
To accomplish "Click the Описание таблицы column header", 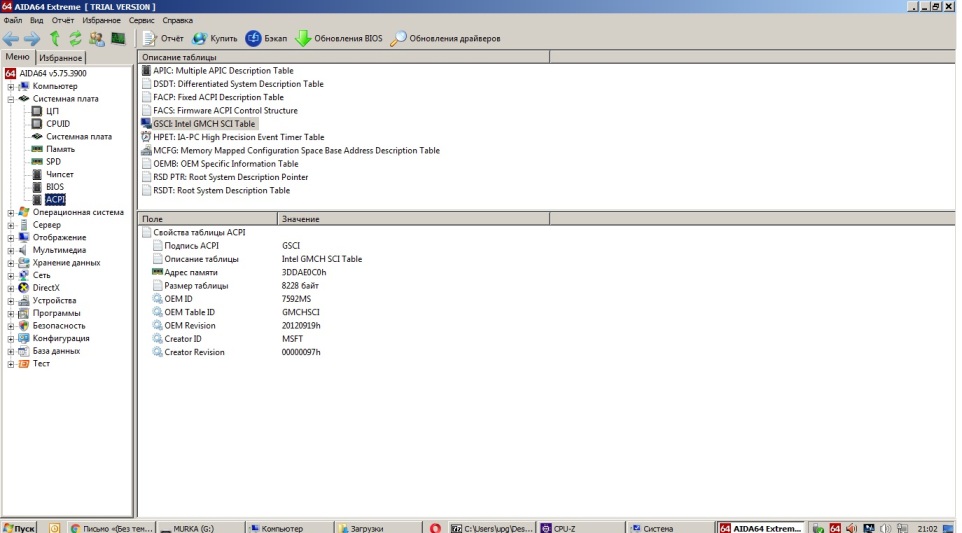I will pyautogui.click(x=344, y=57).
